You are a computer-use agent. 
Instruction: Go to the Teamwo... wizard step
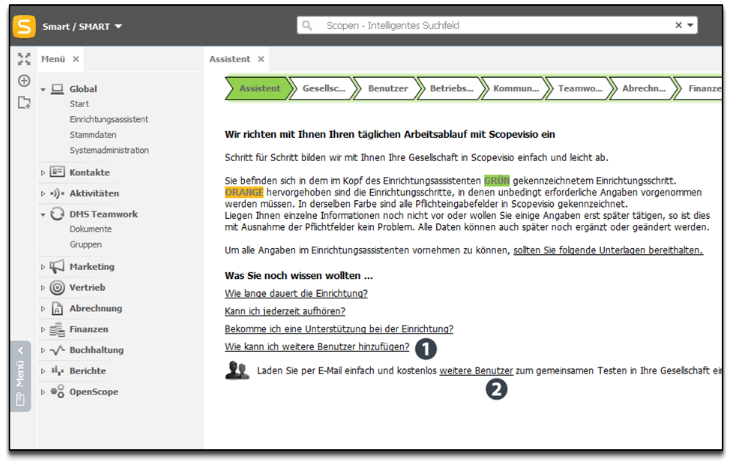(x=580, y=88)
